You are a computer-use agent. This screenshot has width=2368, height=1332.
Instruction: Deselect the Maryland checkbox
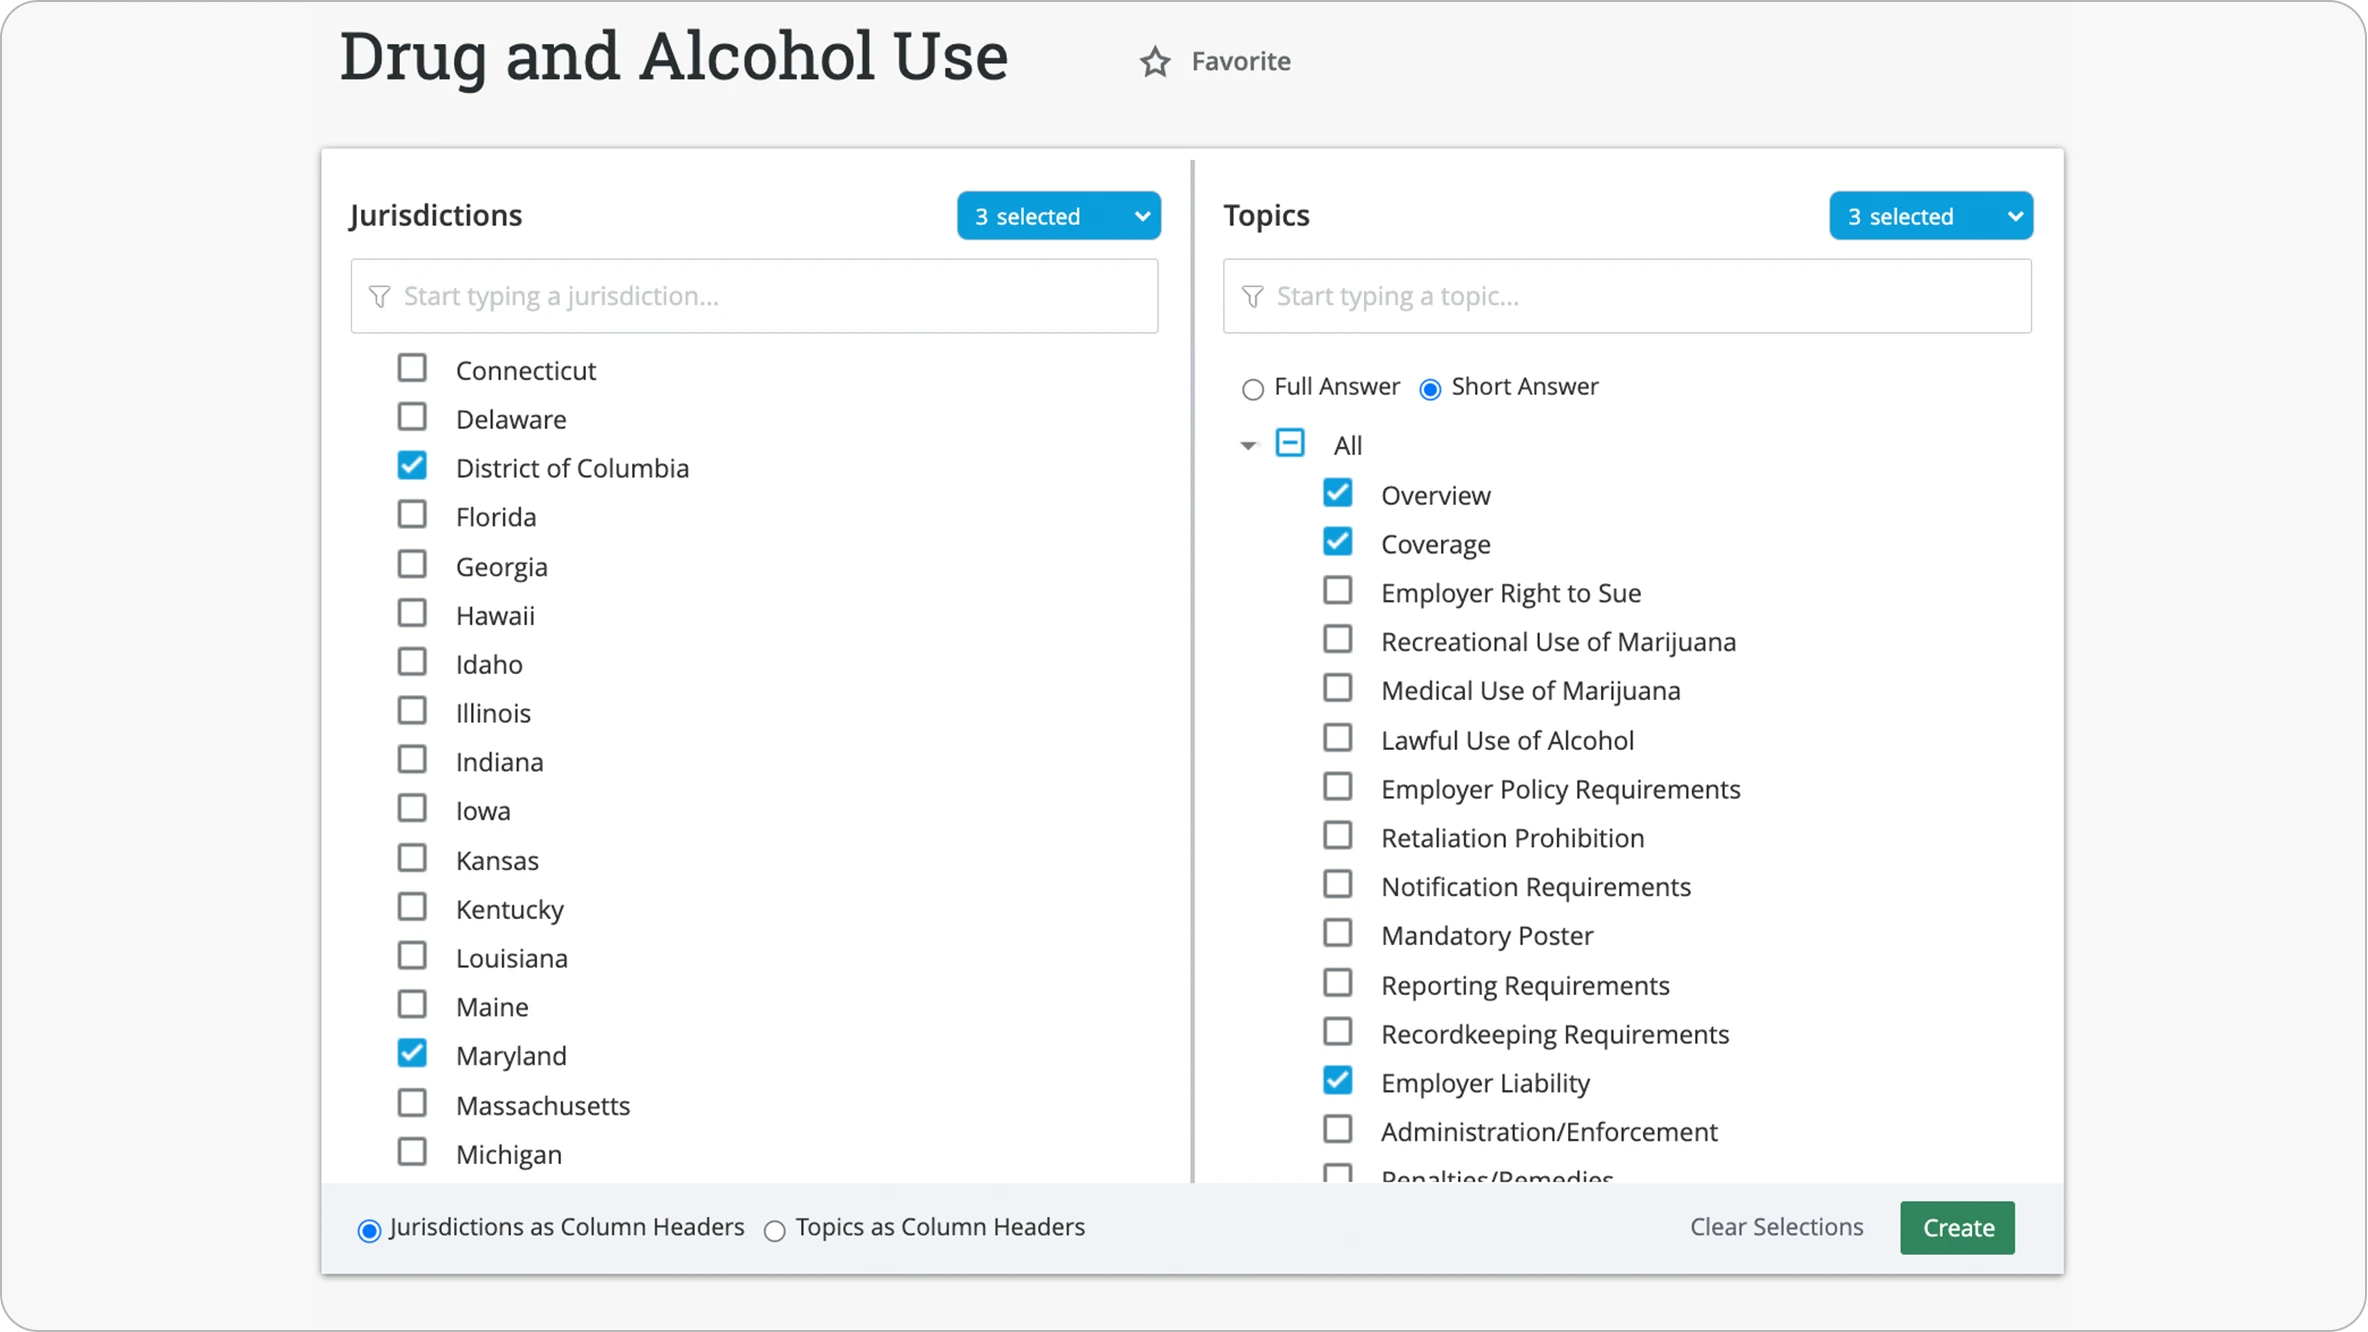(x=411, y=1052)
